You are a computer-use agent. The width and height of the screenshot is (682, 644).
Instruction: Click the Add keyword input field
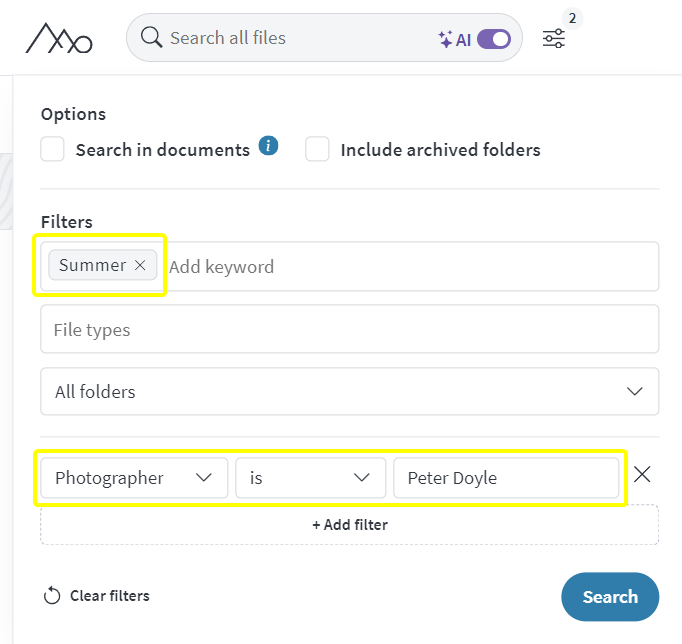coord(411,267)
